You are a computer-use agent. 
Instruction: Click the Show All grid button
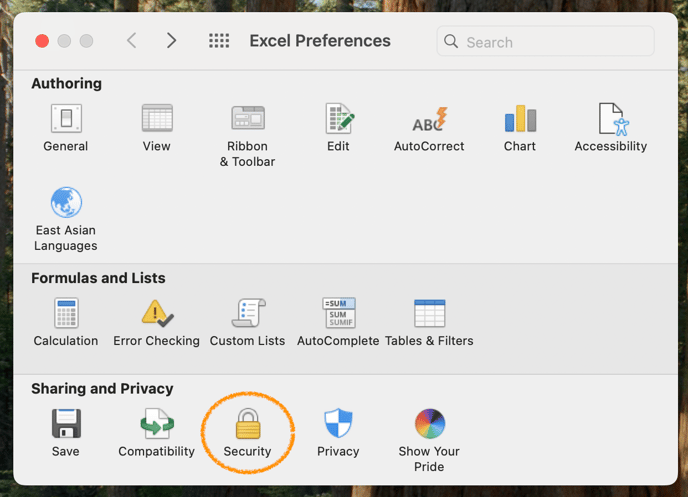tap(219, 41)
